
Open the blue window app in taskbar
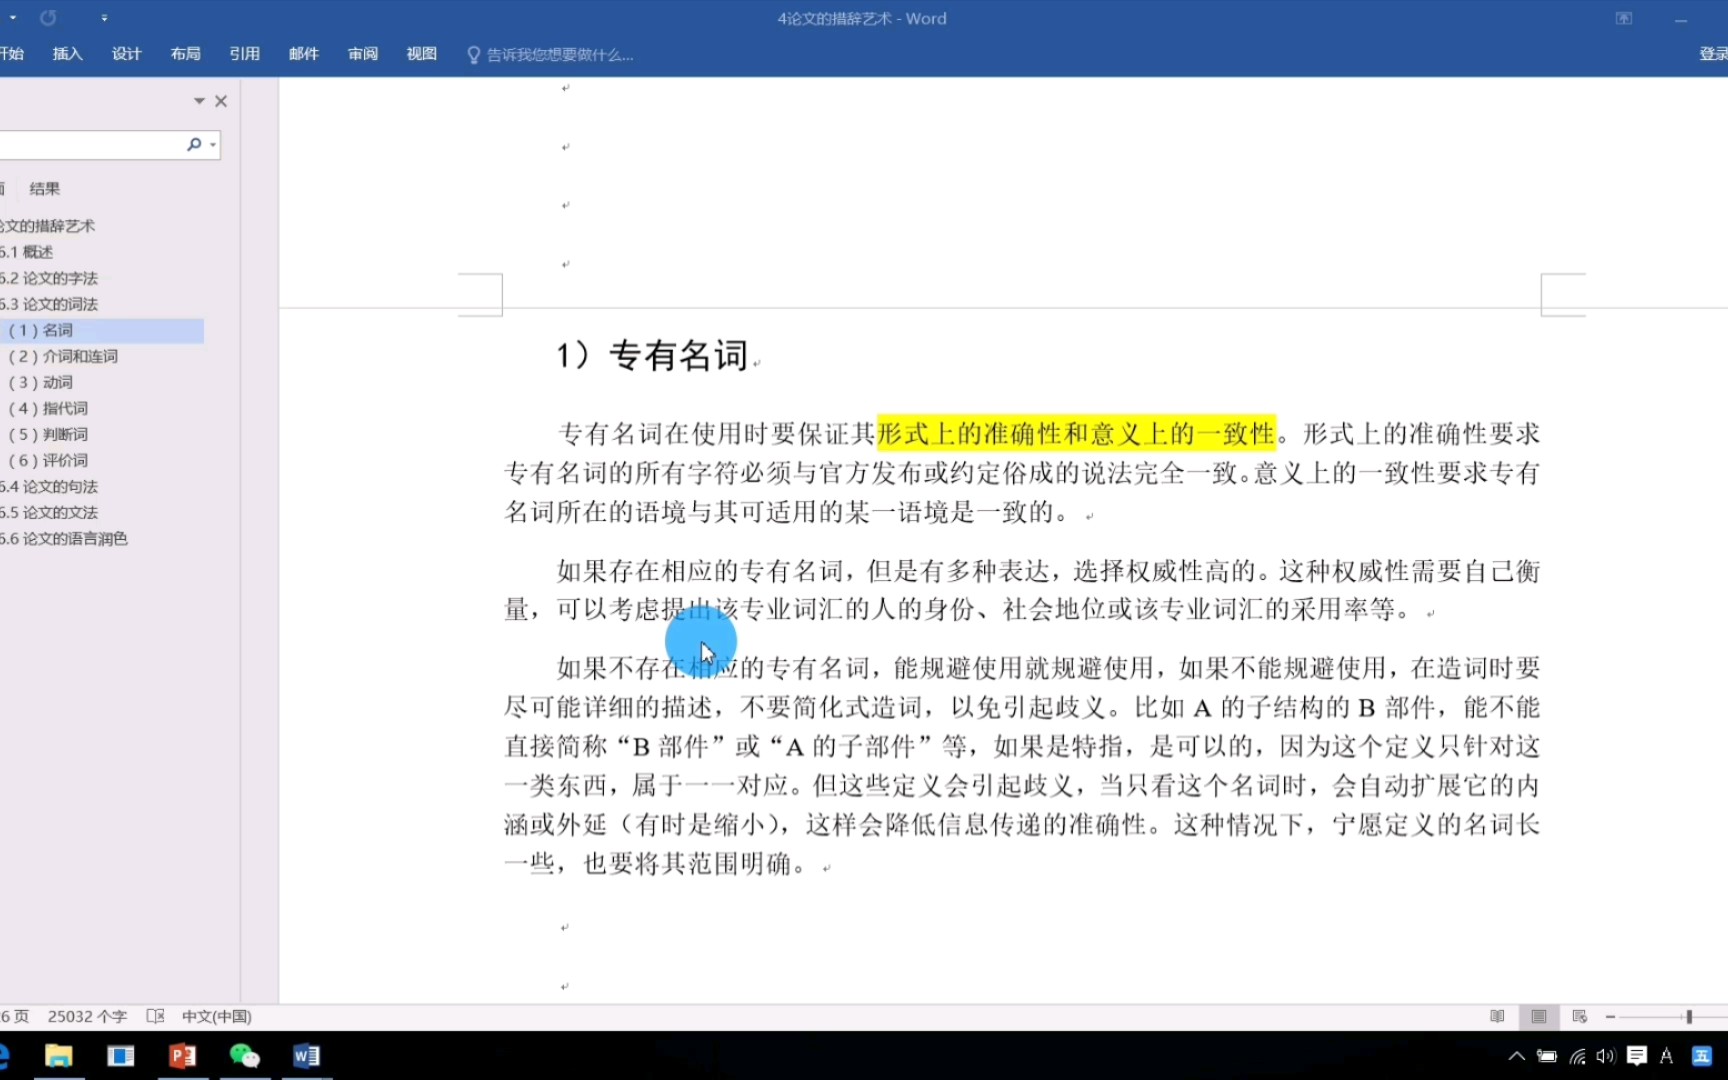[121, 1056]
